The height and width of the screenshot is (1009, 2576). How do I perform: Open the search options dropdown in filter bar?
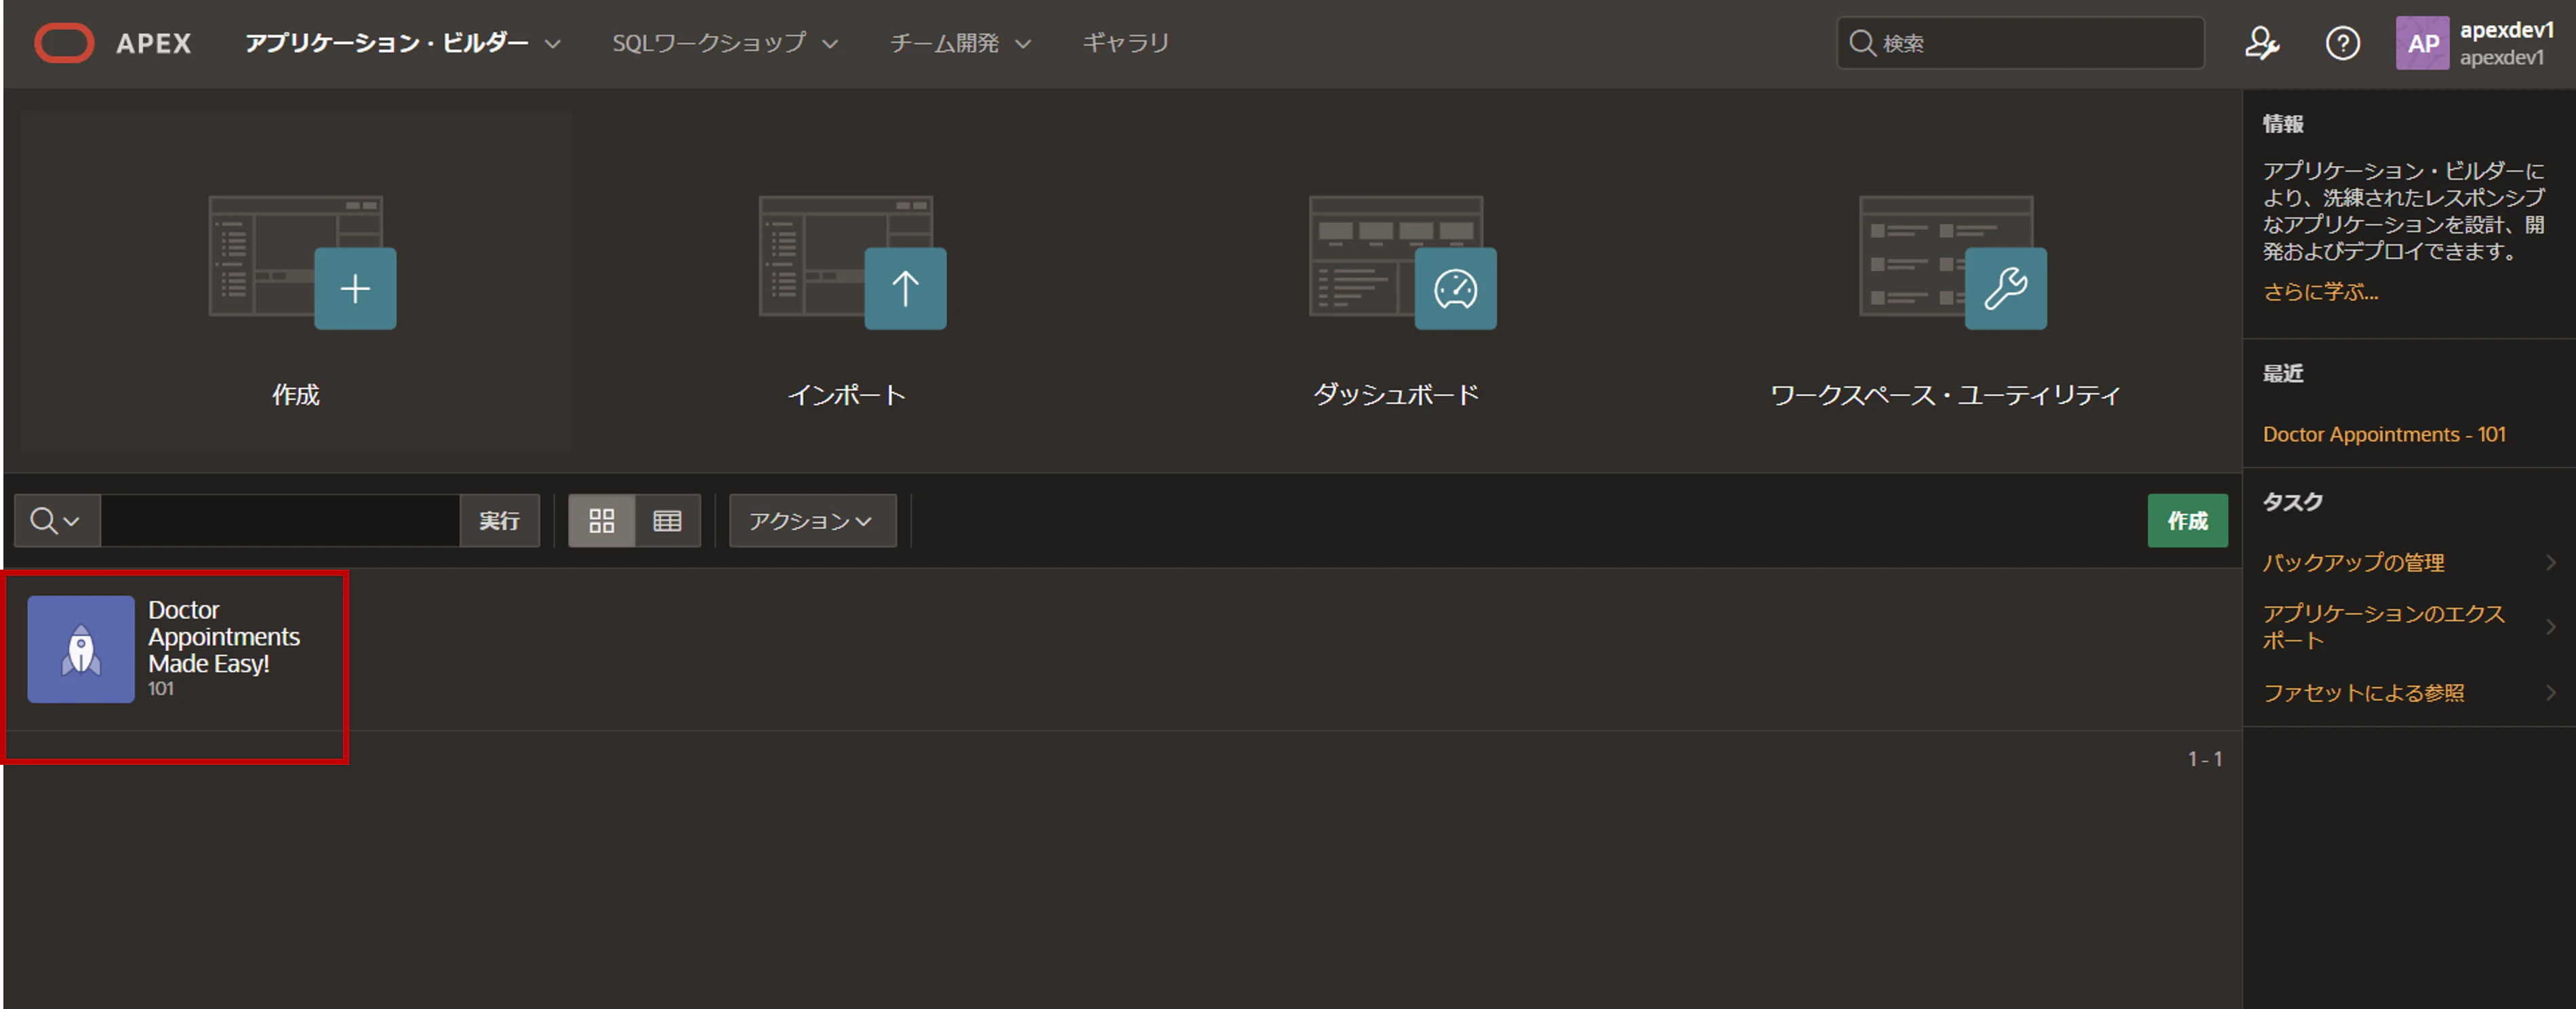point(56,520)
